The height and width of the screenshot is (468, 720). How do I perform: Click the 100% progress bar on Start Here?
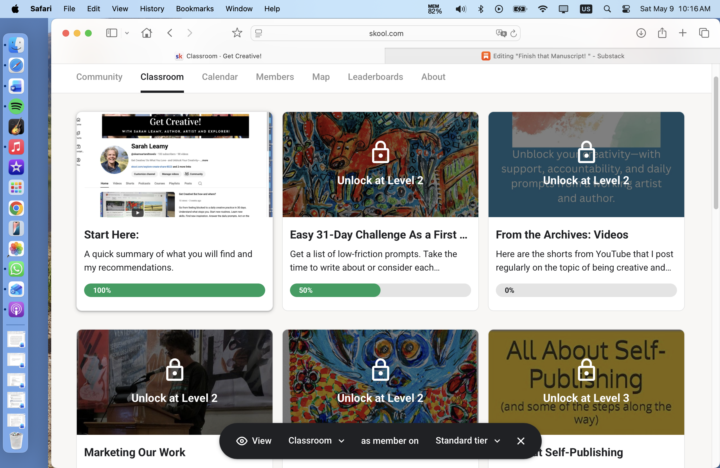point(174,290)
